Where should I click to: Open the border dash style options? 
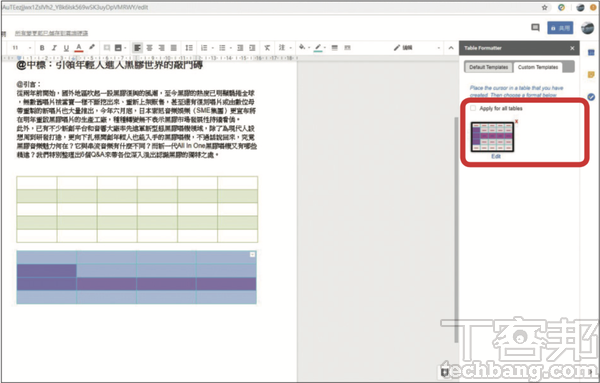click(x=347, y=48)
